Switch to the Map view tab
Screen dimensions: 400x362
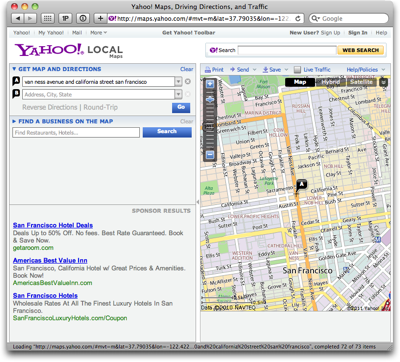300,82
